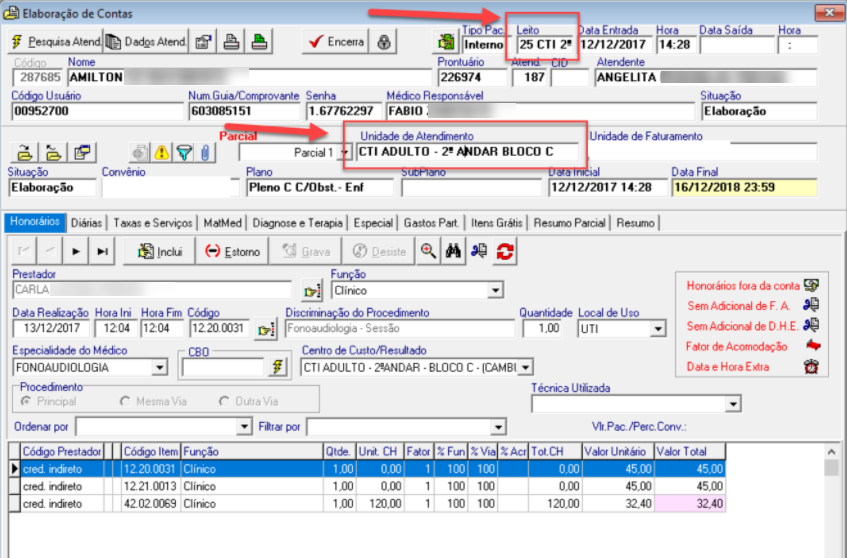This screenshot has width=847, height=558.
Task: Select the Outra Via radio button
Action: coord(224,401)
